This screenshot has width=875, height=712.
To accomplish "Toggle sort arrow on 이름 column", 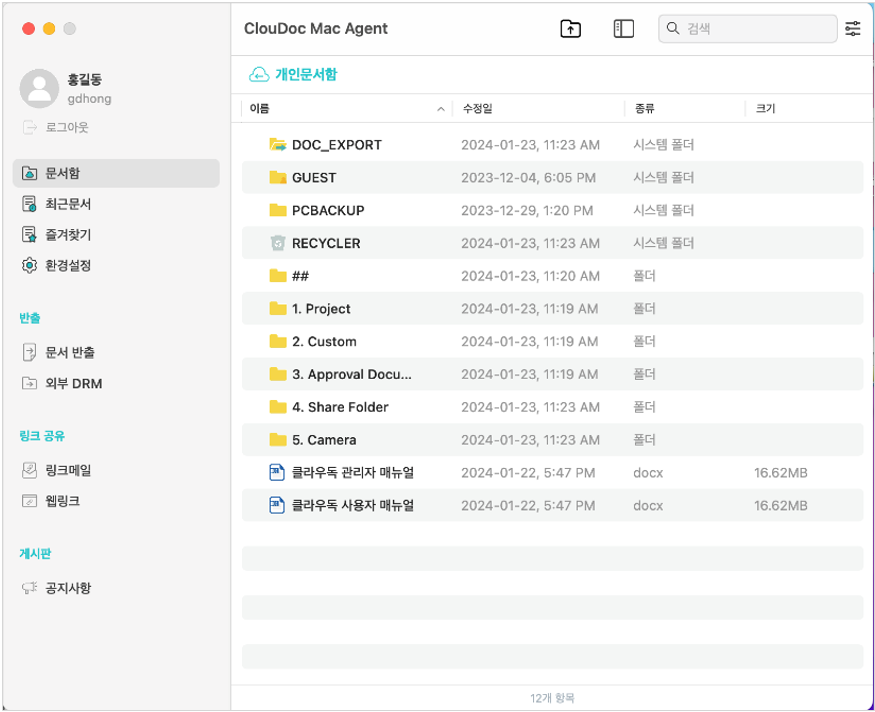I will click(x=441, y=109).
